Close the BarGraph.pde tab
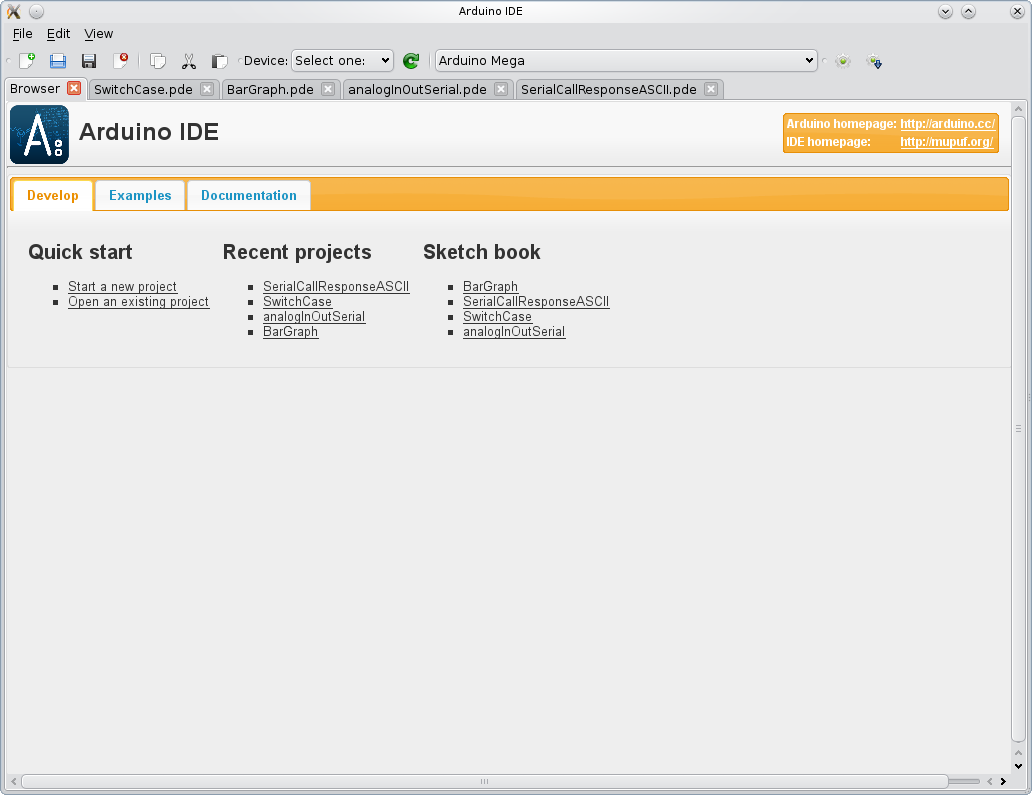1032x795 pixels. [328, 89]
